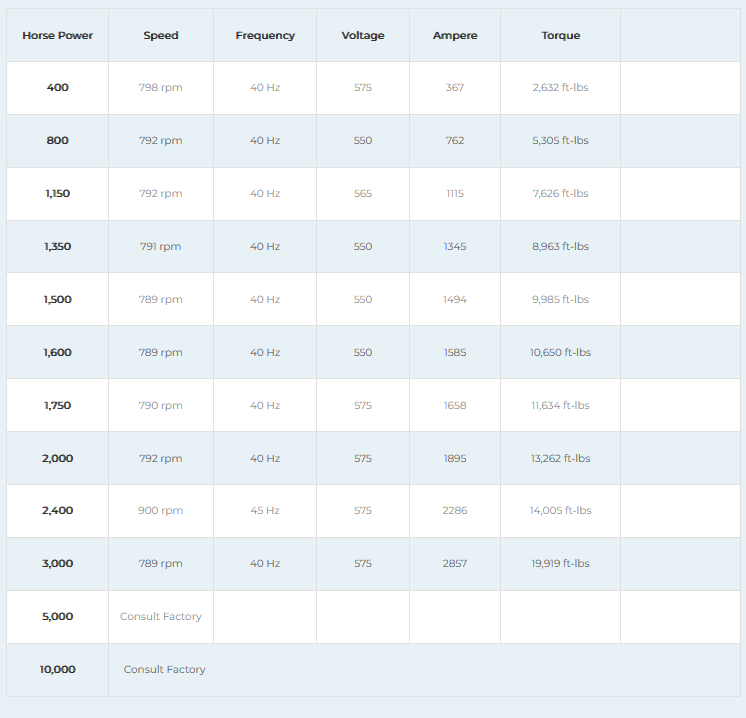Click Consult Factory in the 5,000 row
Screen dimensions: 746x718
[x=160, y=617]
